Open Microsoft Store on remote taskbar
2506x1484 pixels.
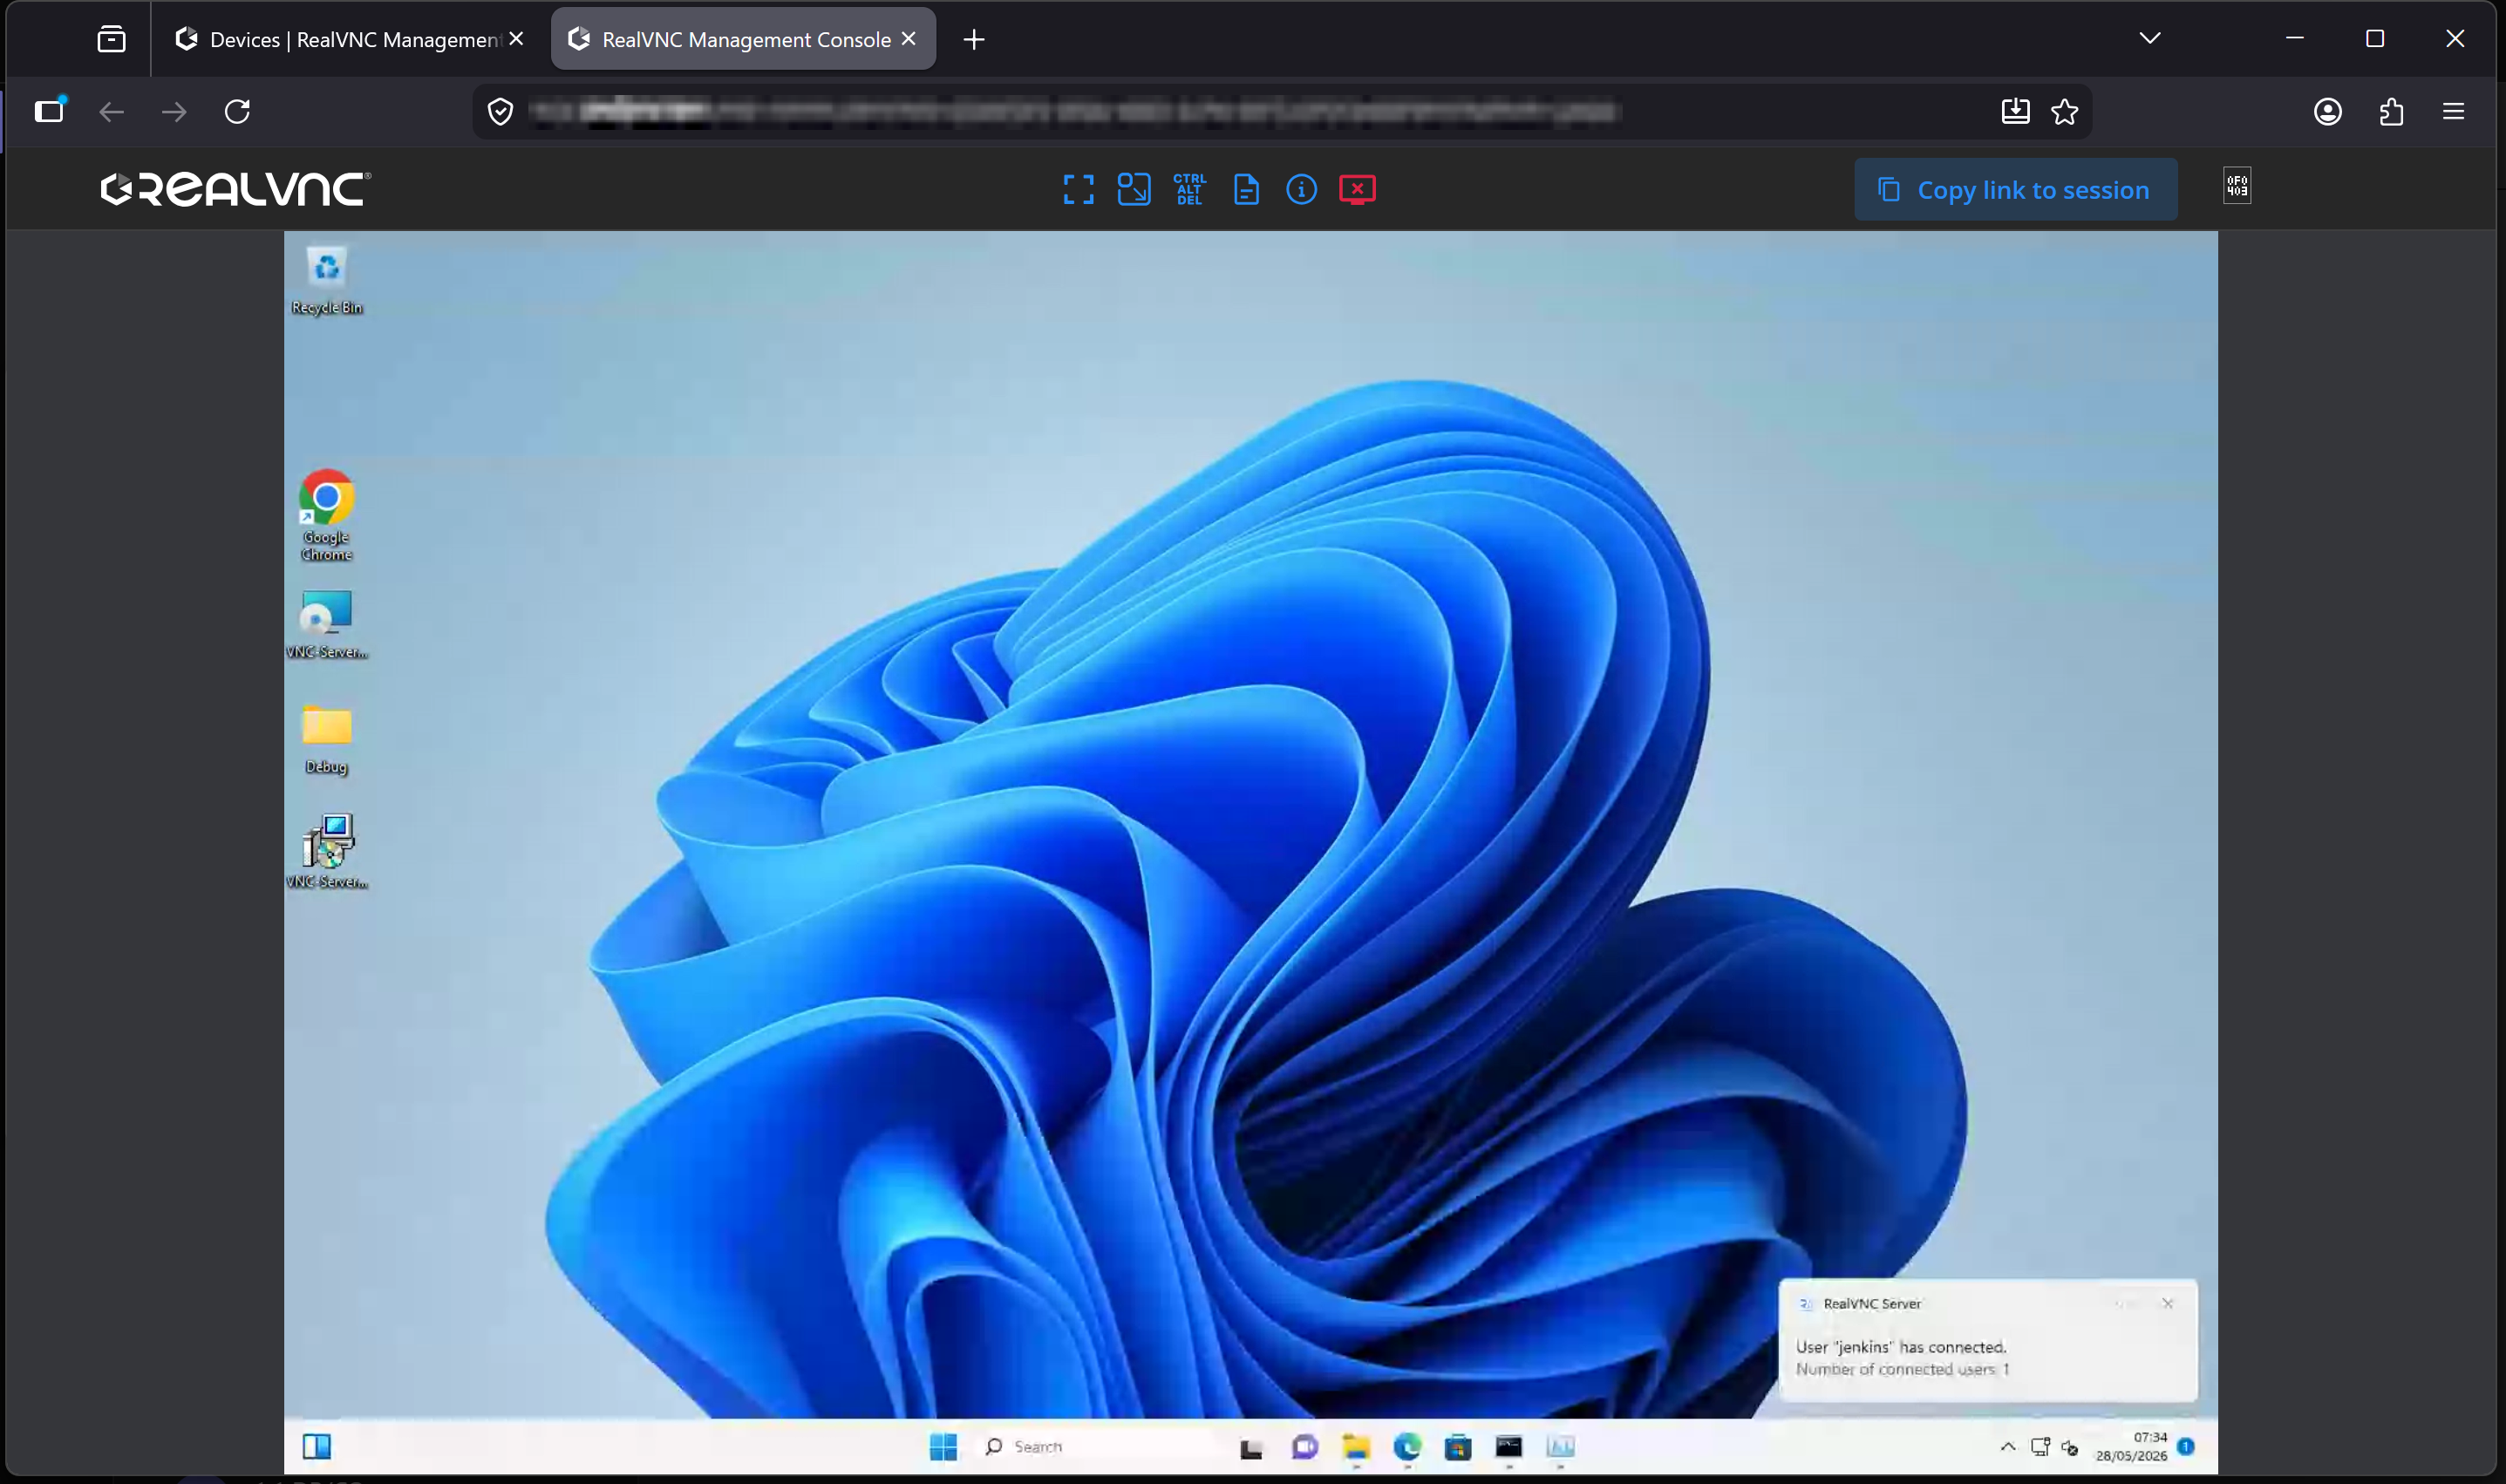coord(1458,1446)
